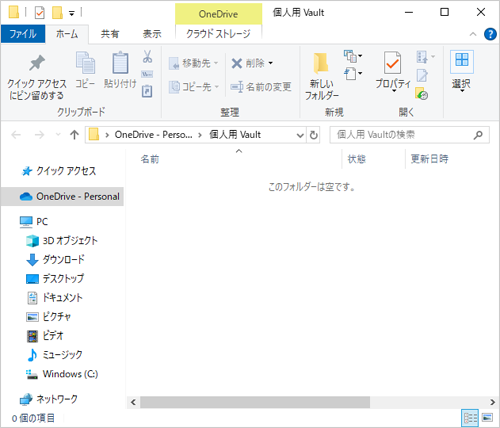Click the refresh icon beside address bar
The image size is (500, 428).
pos(313,135)
